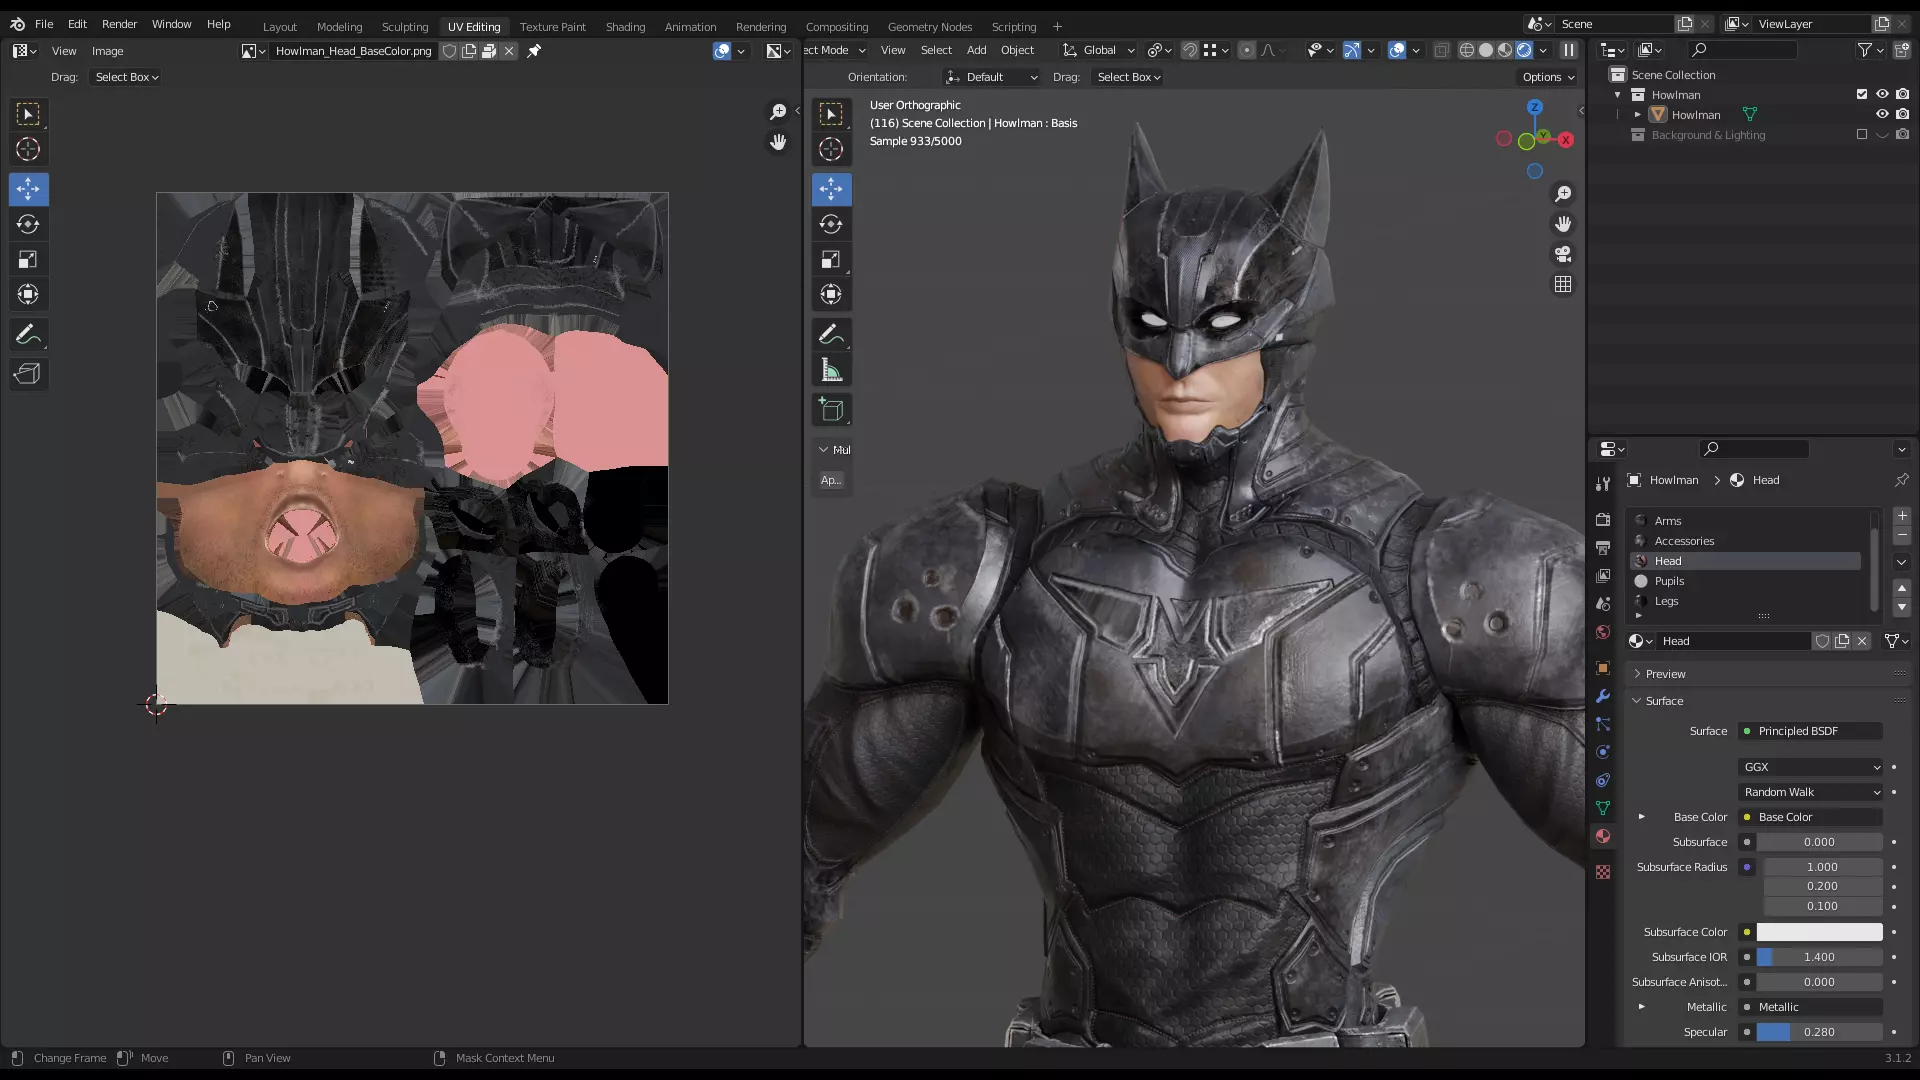Select the Rip Region tool in the UV editor

point(28,374)
